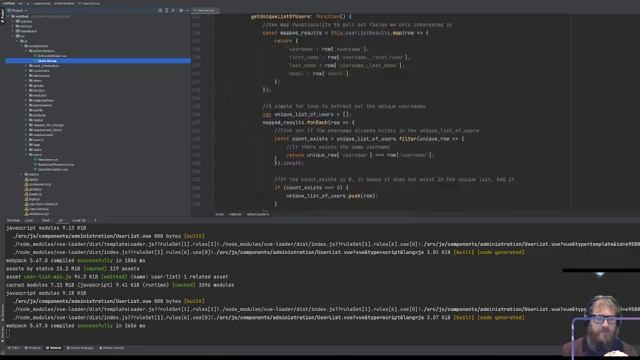The height and width of the screenshot is (360, 640).
Task: Open the 'Local' terminal session tab
Action: (x=29, y=220)
